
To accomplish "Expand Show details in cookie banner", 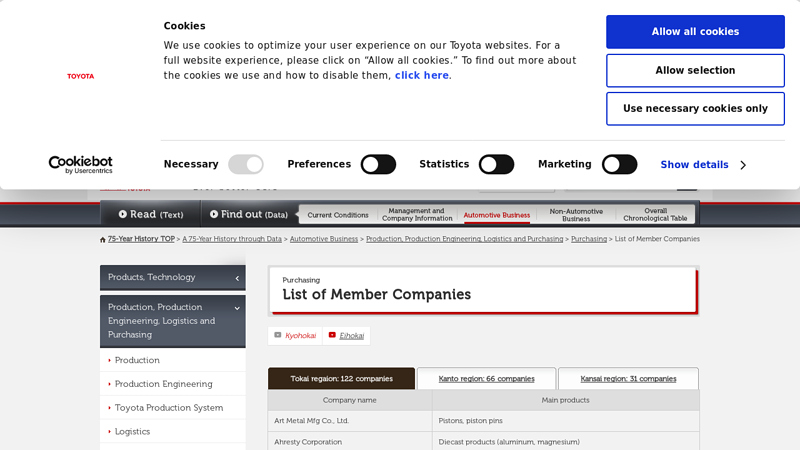I will (703, 165).
